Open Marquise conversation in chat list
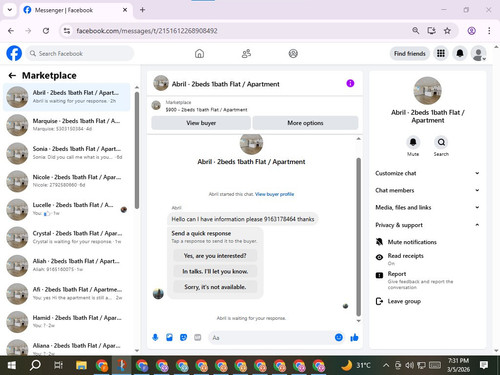500x375 pixels. (x=66, y=125)
